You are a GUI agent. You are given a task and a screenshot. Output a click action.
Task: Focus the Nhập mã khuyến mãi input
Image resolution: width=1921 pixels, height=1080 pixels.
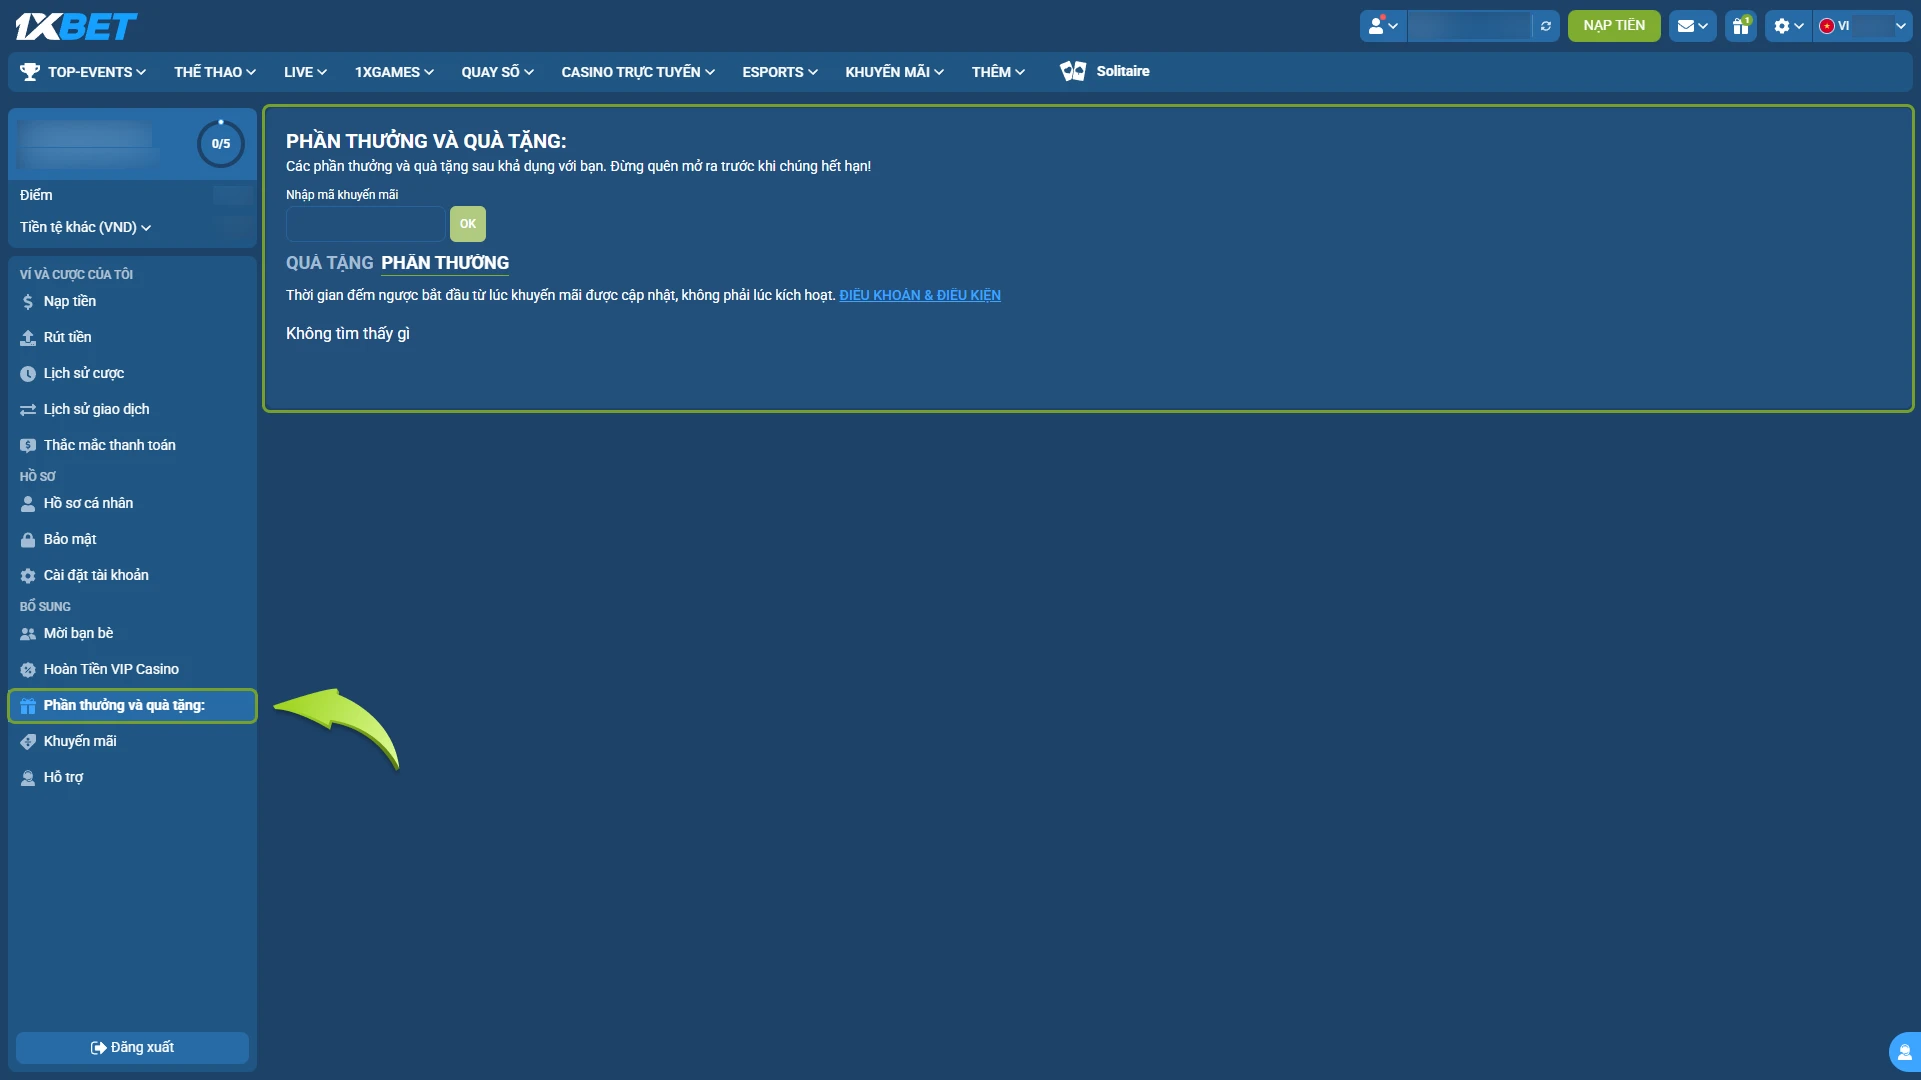click(x=366, y=224)
